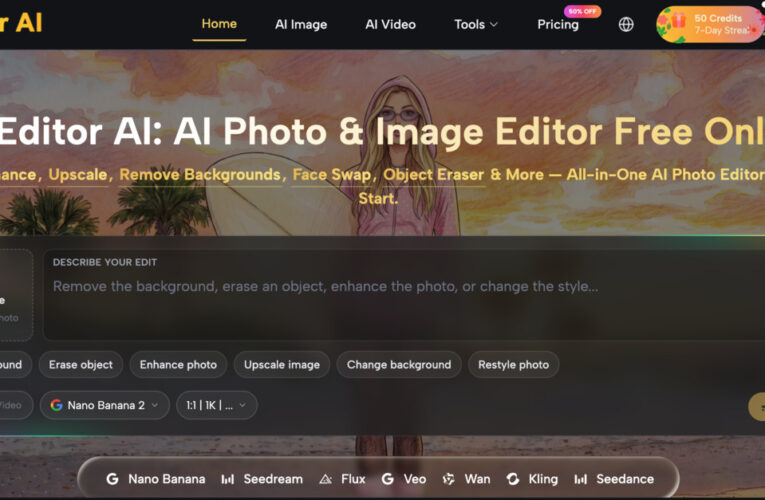Image resolution: width=765 pixels, height=500 pixels.
Task: Select the Restyle photo suggestion
Action: coord(513,364)
